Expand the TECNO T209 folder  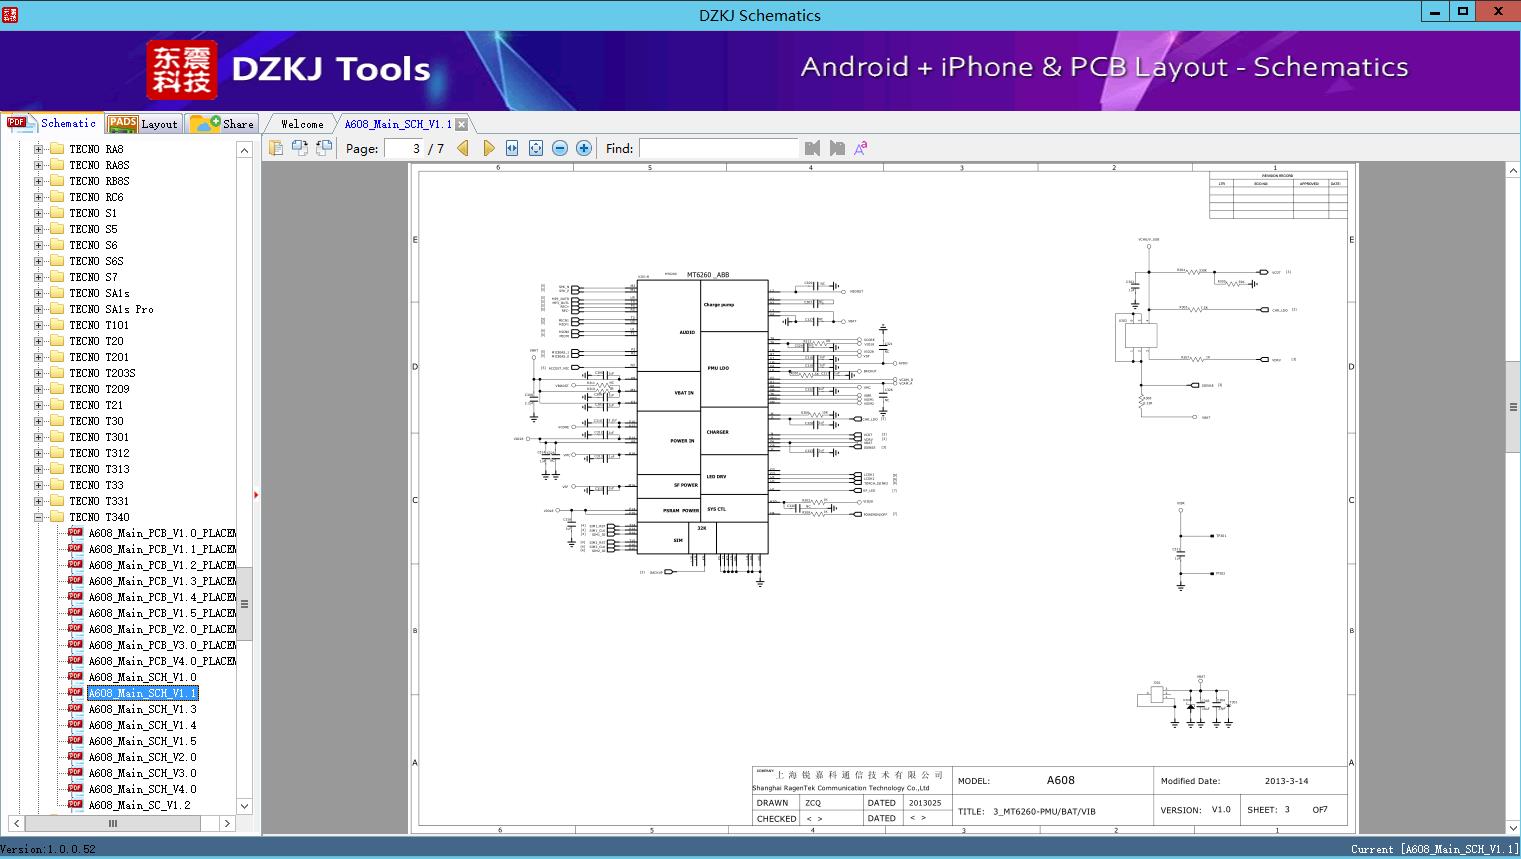[38, 389]
